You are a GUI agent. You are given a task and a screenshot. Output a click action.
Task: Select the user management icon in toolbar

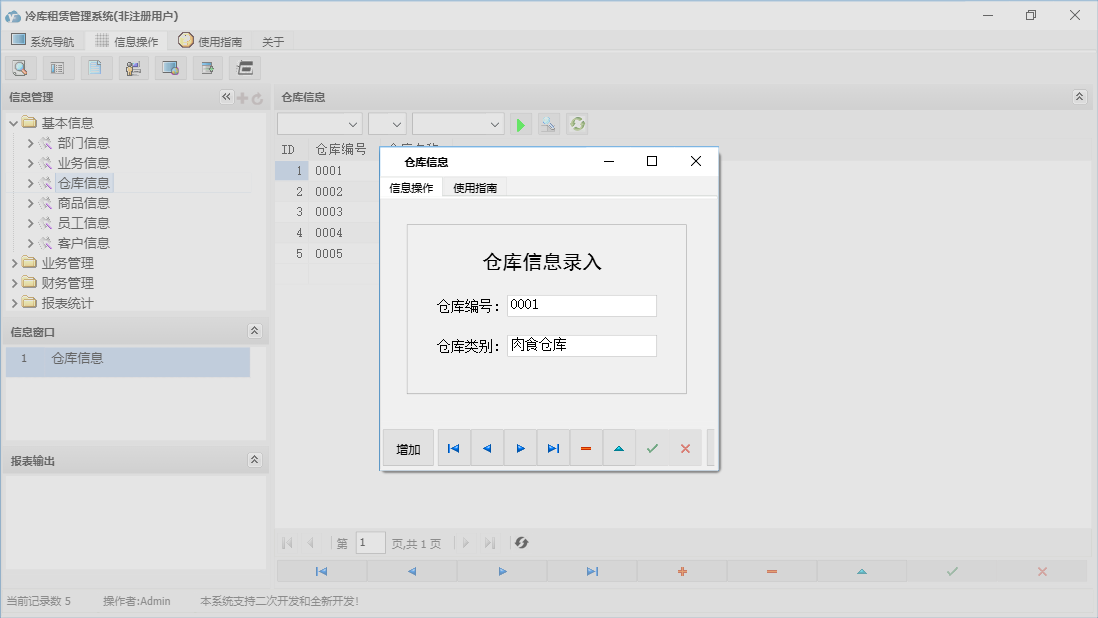click(x=133, y=67)
